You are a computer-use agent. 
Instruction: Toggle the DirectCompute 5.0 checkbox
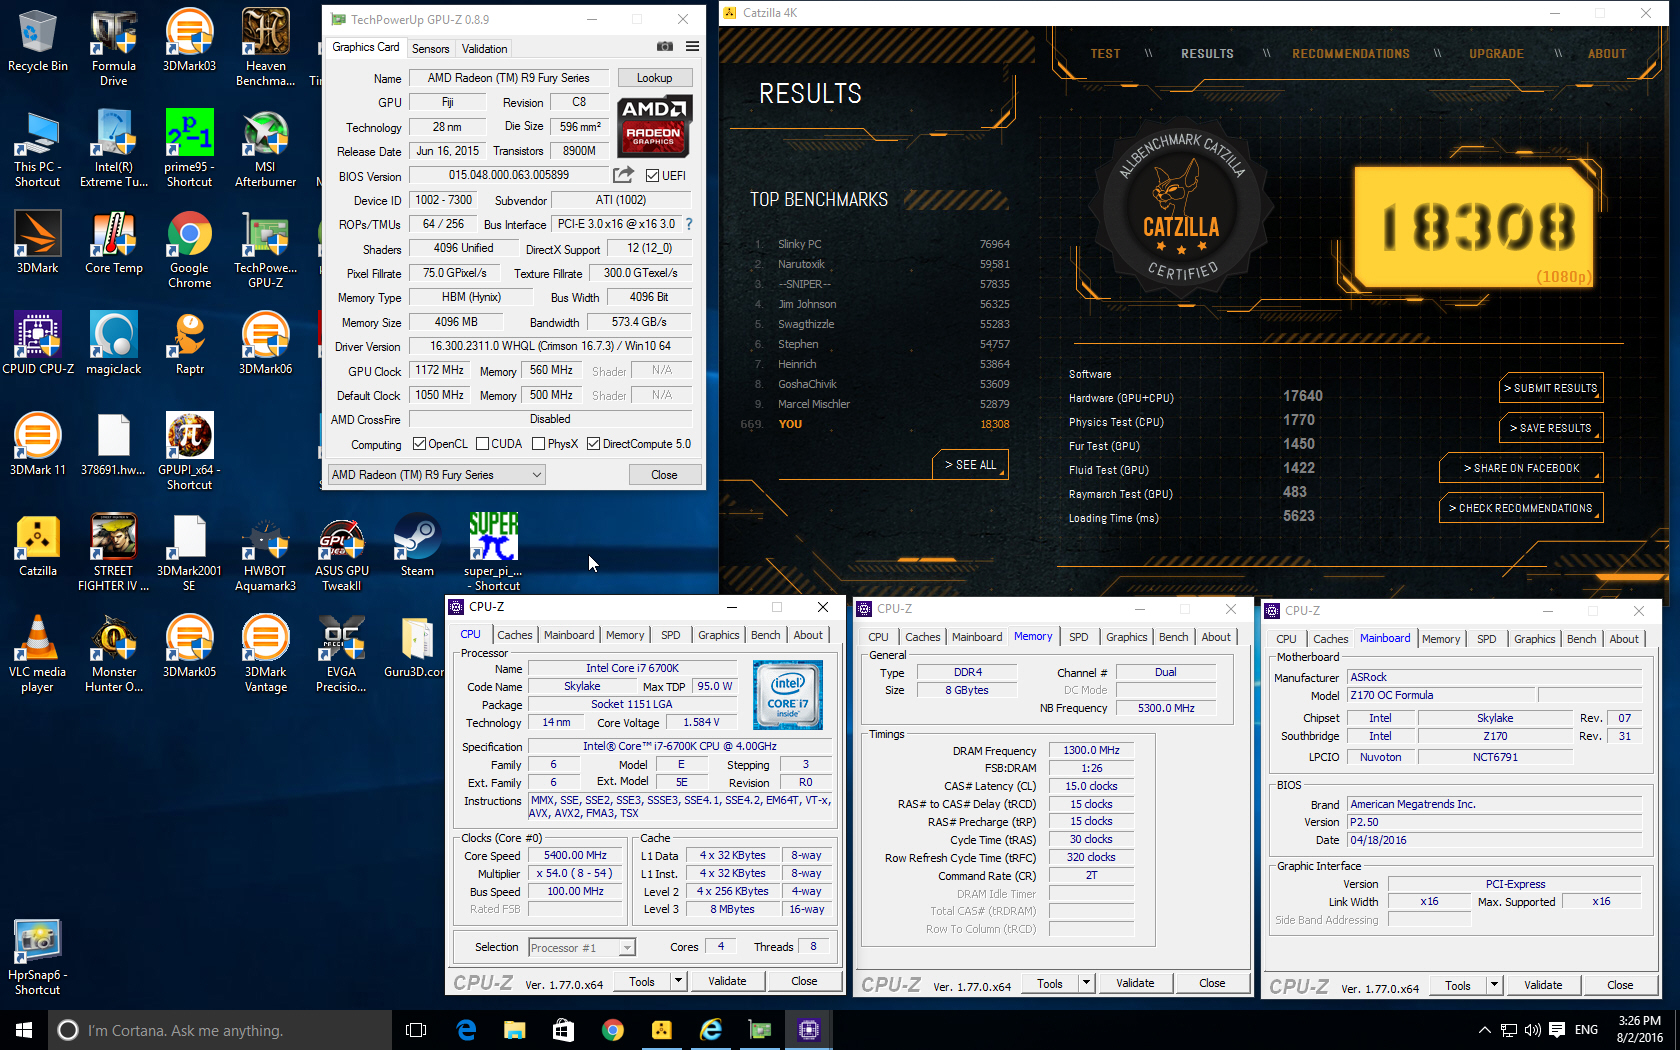[x=594, y=444]
